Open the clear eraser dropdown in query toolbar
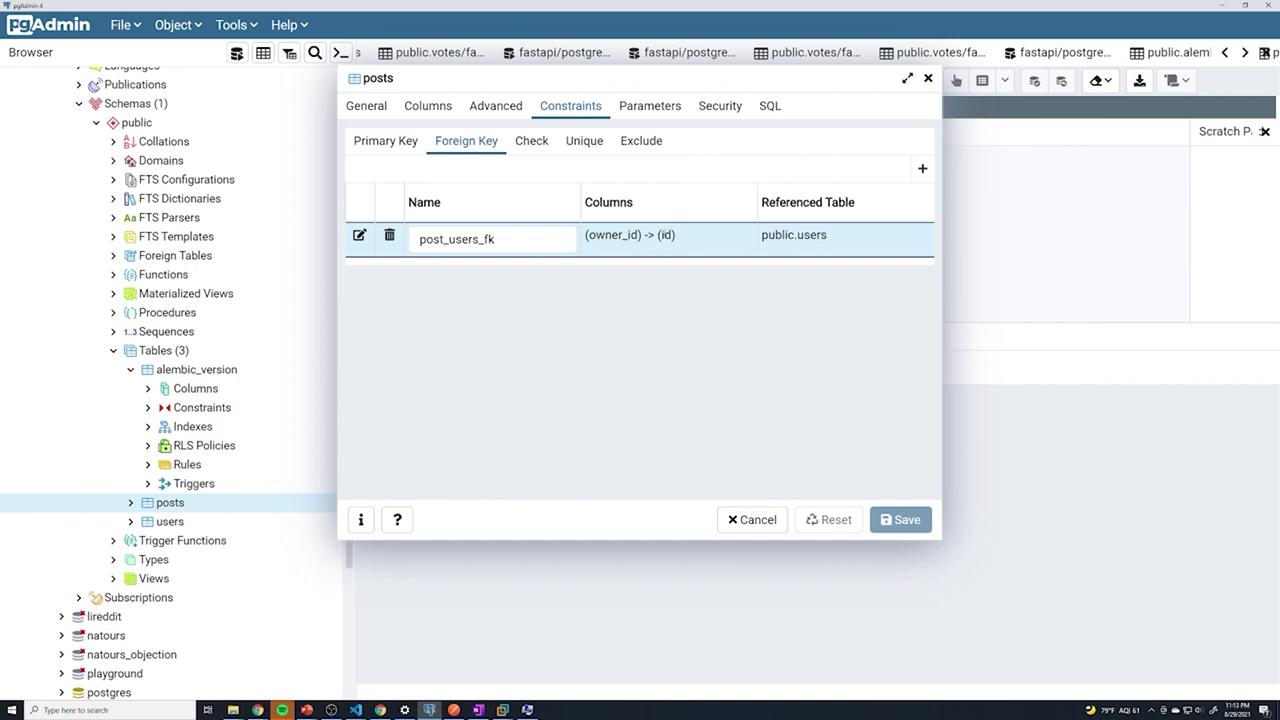This screenshot has width=1280, height=720. point(1101,81)
